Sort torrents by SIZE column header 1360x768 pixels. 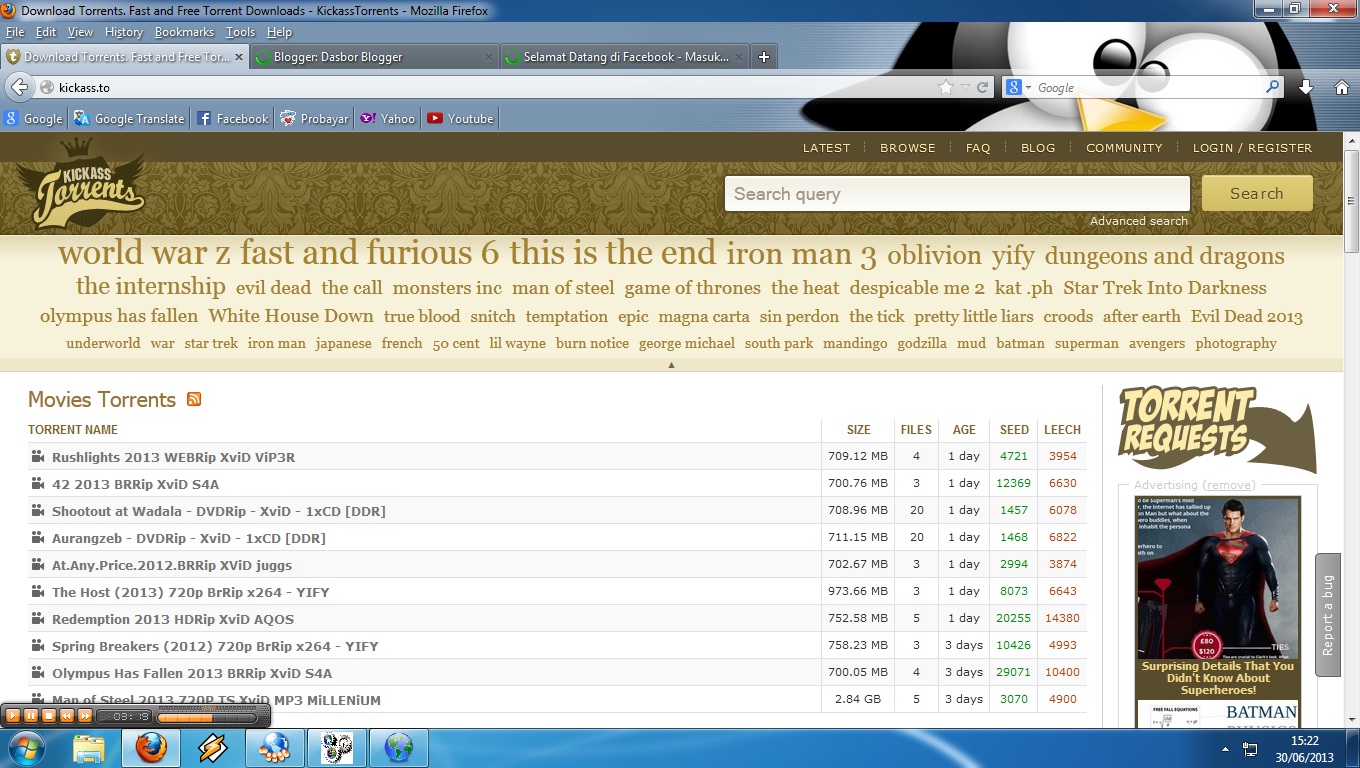[858, 430]
